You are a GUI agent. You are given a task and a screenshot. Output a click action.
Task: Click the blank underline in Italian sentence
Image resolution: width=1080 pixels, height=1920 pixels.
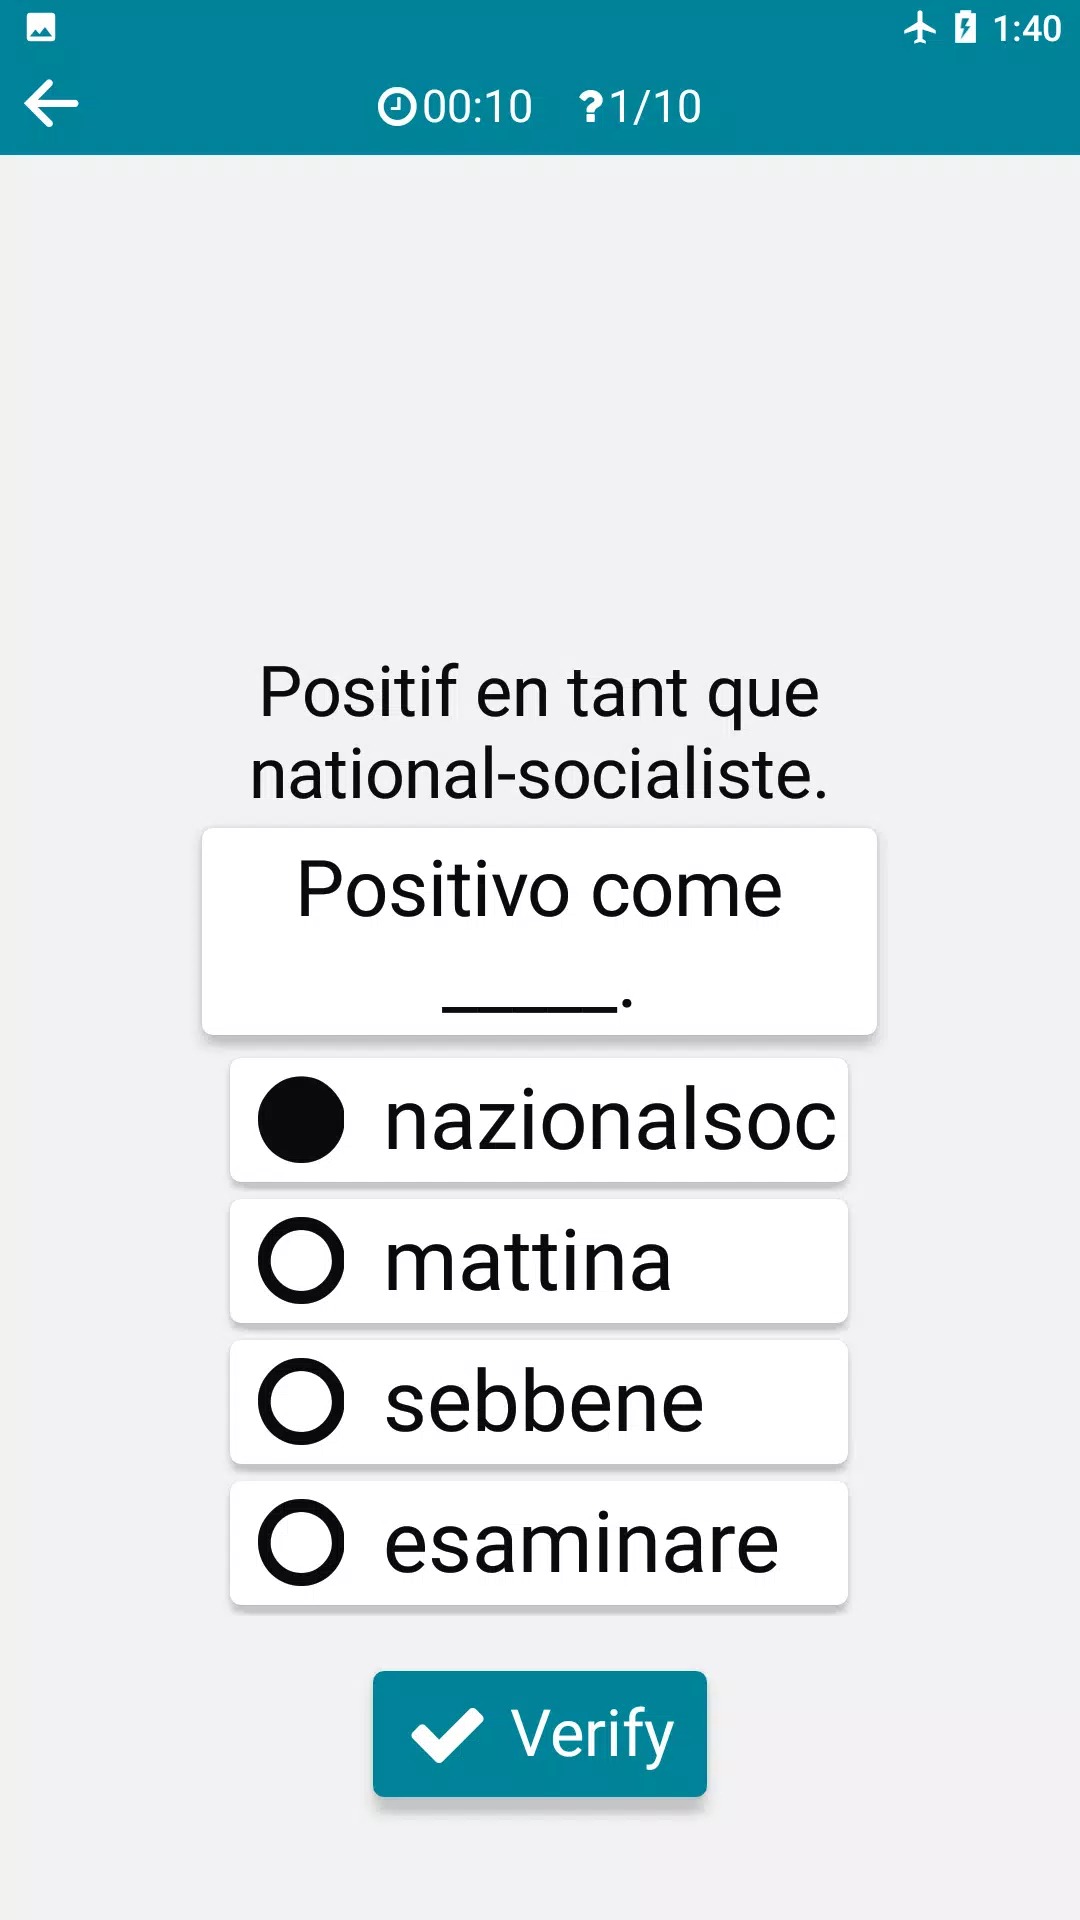[530, 1005]
